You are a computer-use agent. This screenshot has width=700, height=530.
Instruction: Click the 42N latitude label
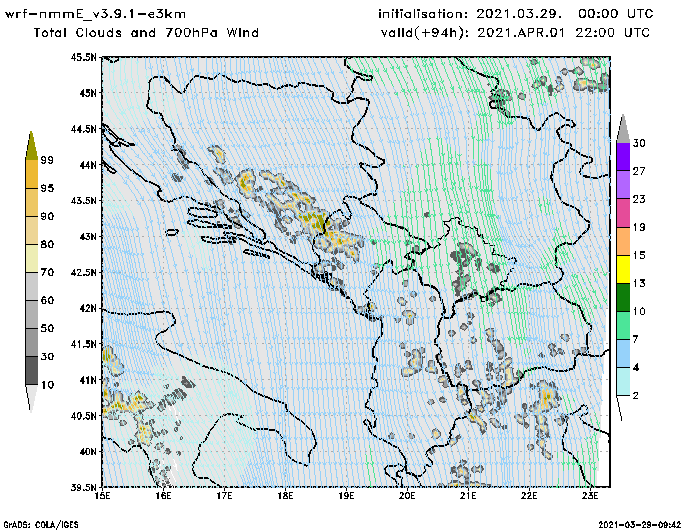(88, 308)
